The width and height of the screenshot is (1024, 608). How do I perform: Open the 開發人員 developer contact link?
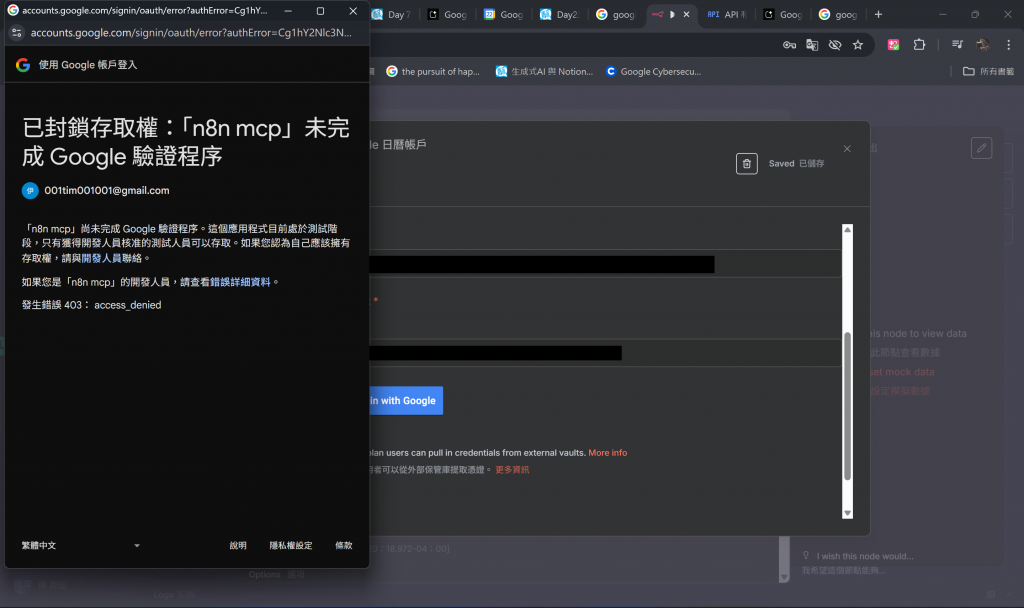(x=101, y=258)
